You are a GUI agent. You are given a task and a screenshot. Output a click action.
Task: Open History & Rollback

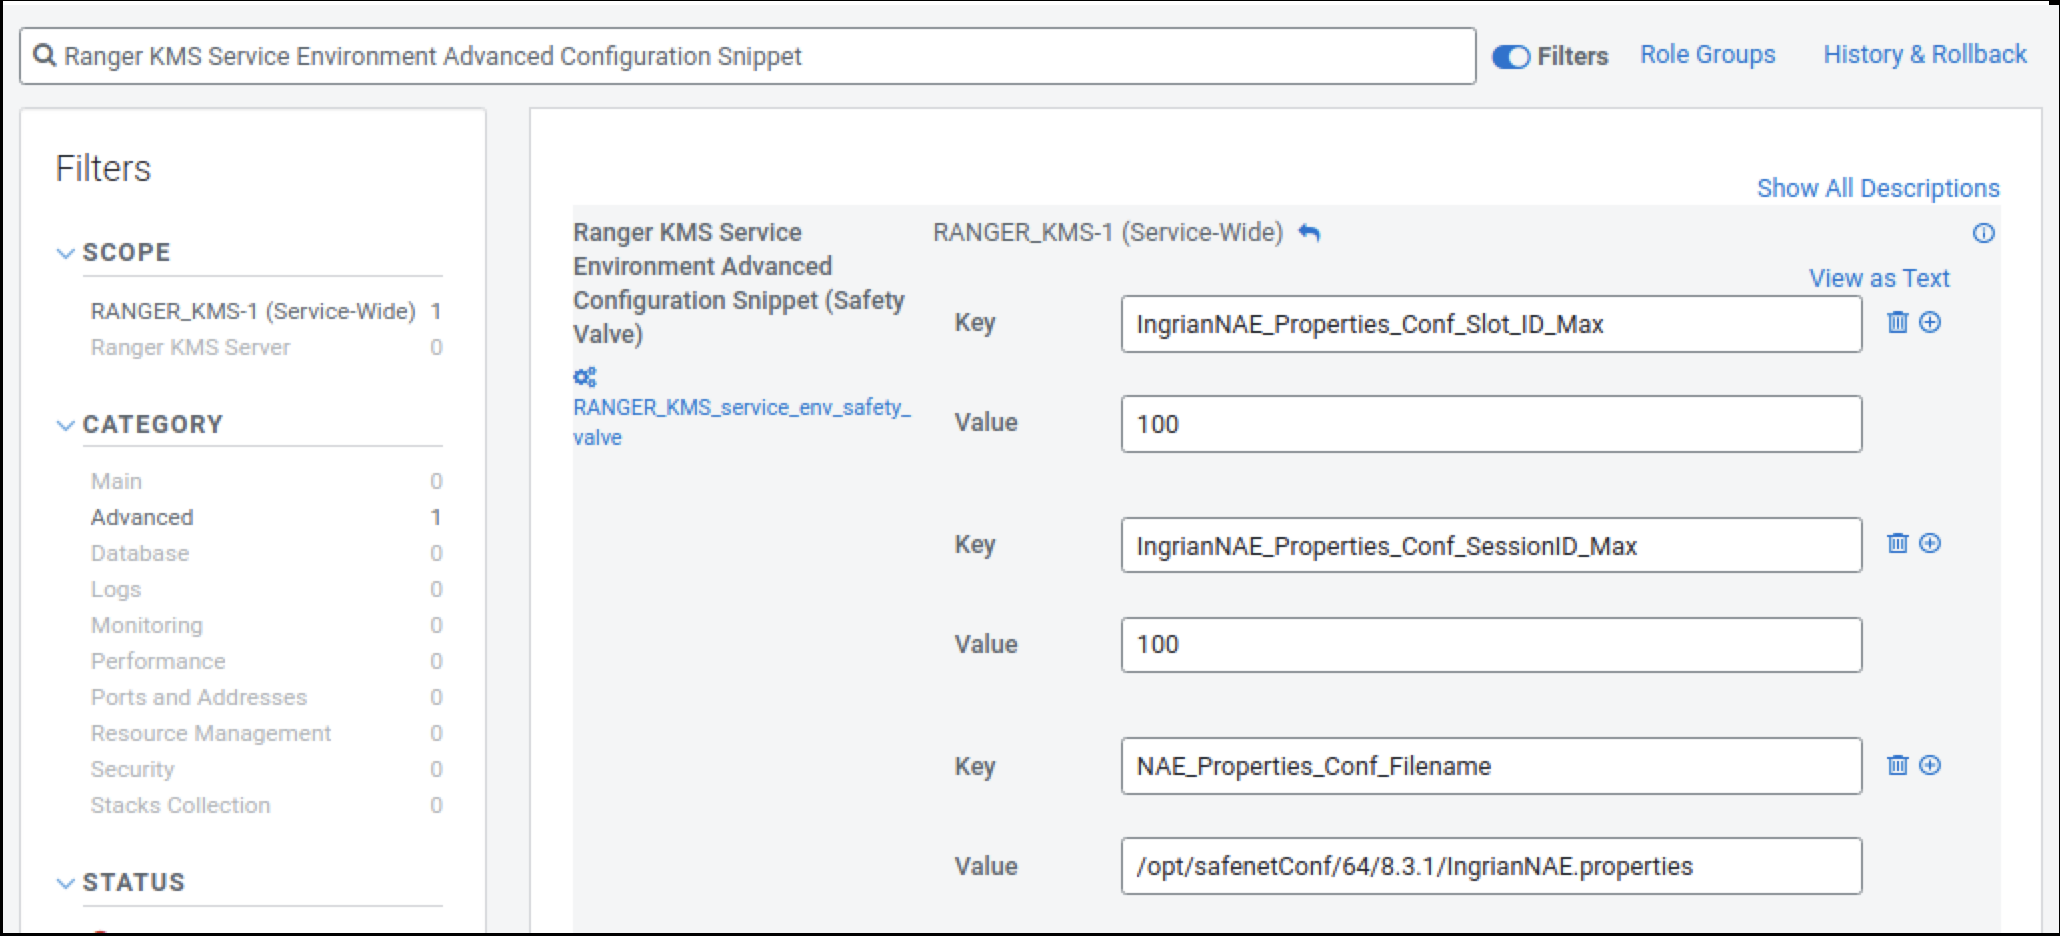pos(1924,55)
